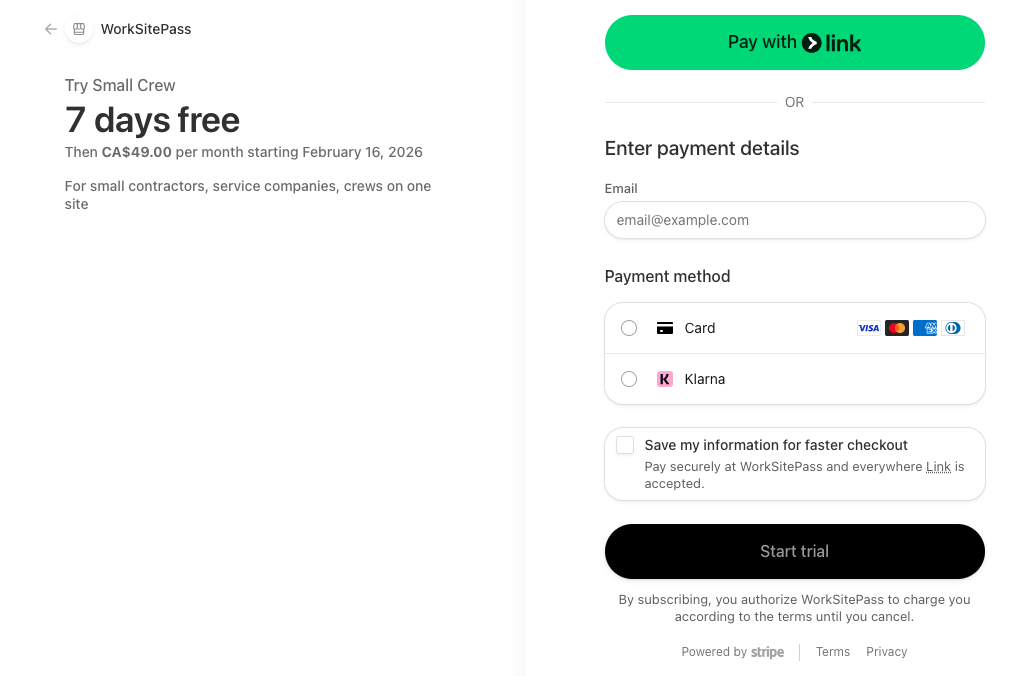Screen dimensions: 1015x676
Task: Click the email address input field
Action: click(794, 220)
